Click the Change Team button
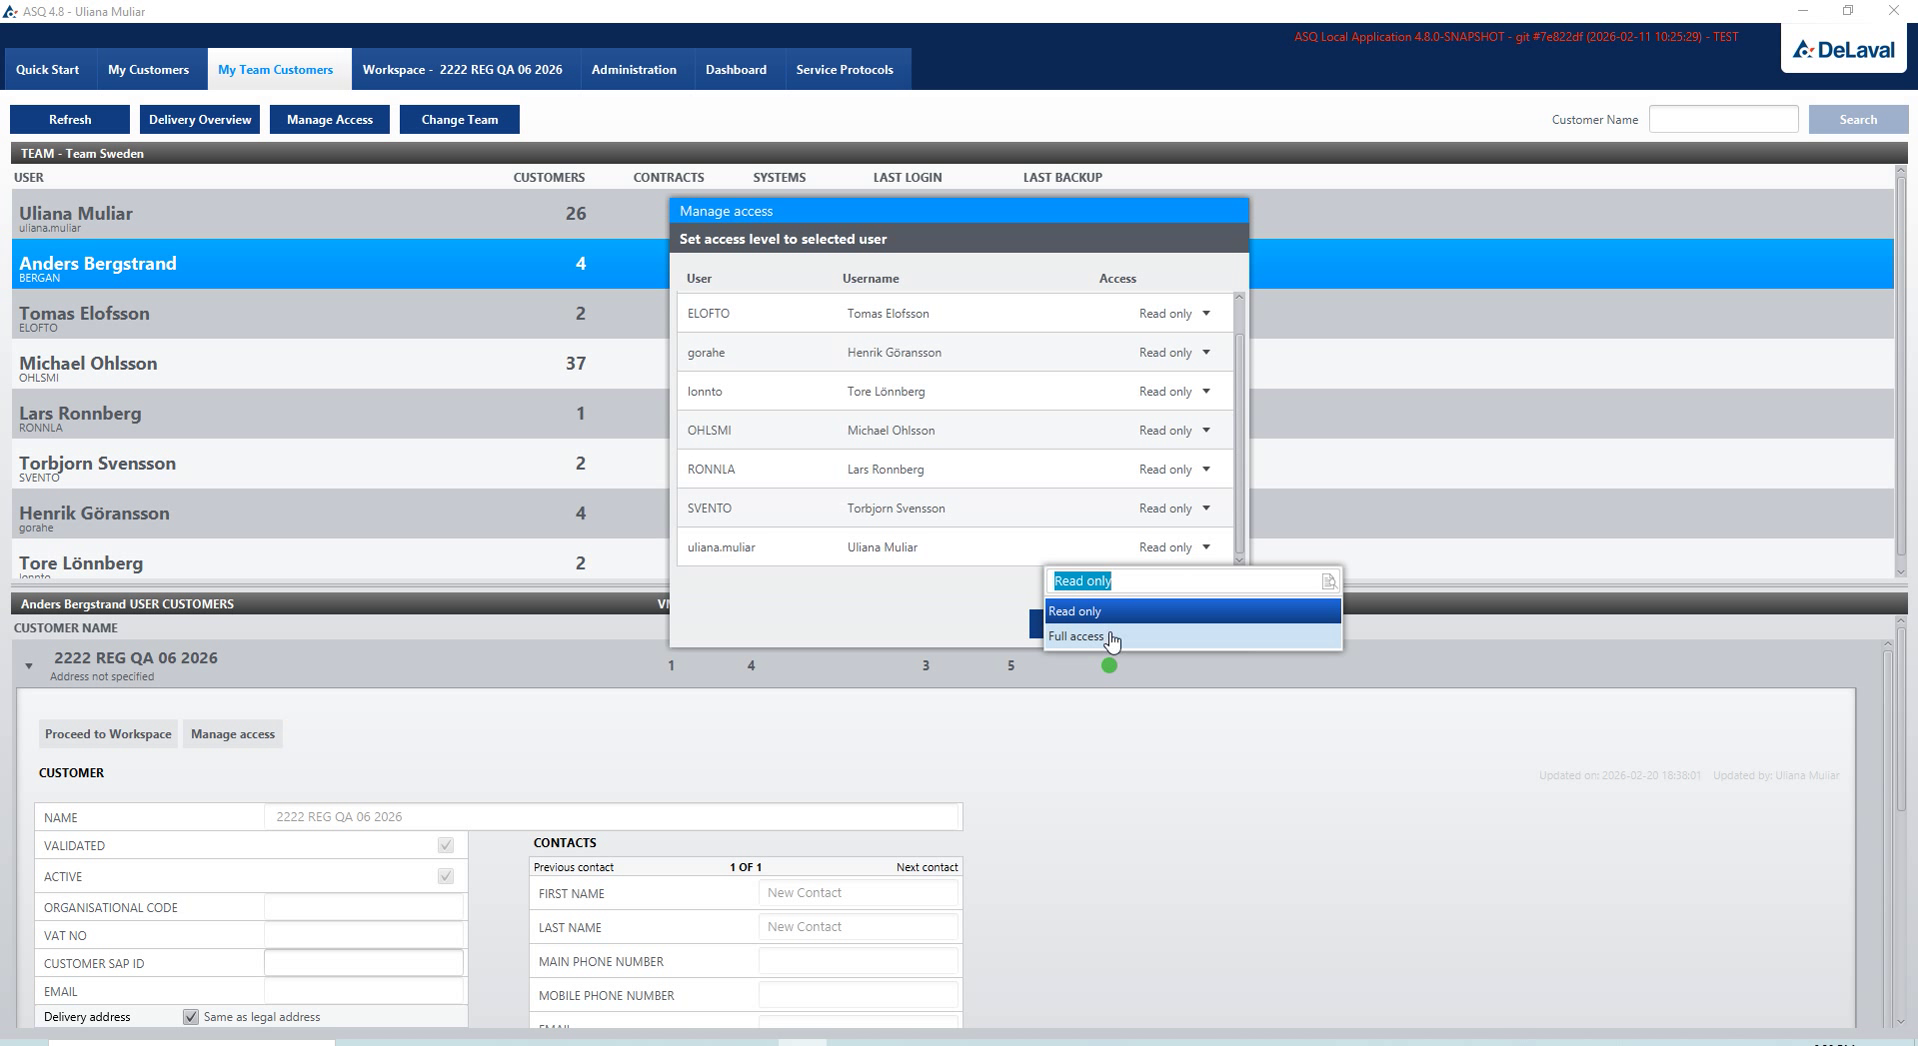This screenshot has width=1918, height=1046. 460,119
